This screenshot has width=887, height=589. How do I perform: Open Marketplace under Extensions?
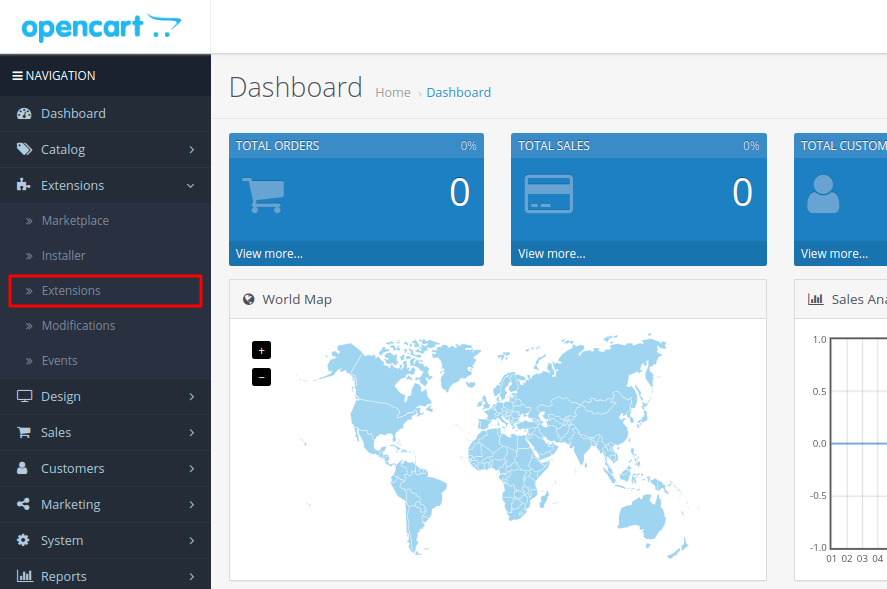105,221
